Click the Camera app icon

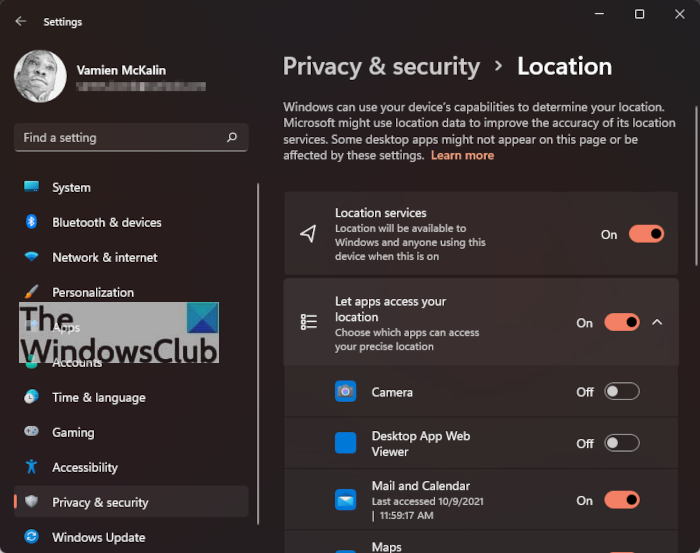[x=345, y=392]
